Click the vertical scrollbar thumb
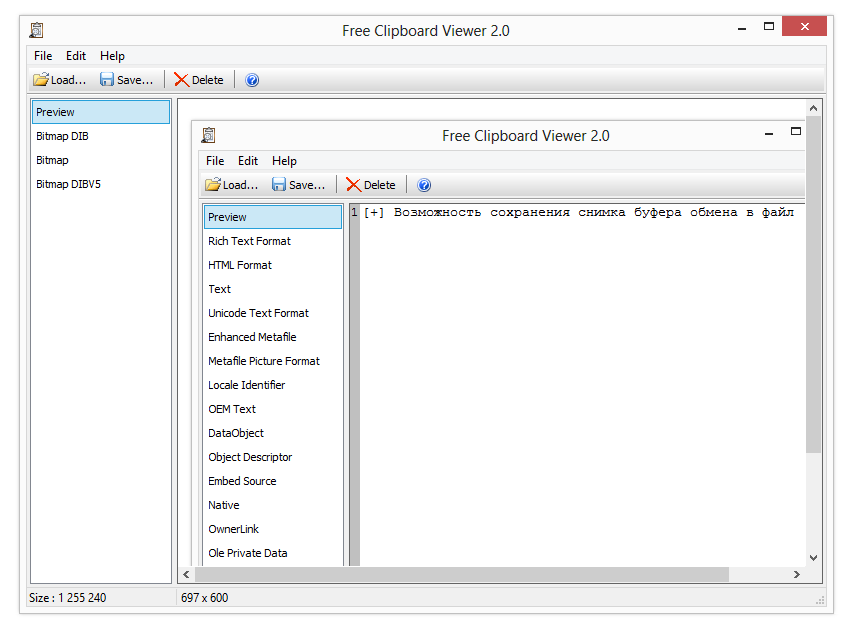 pos(813,284)
